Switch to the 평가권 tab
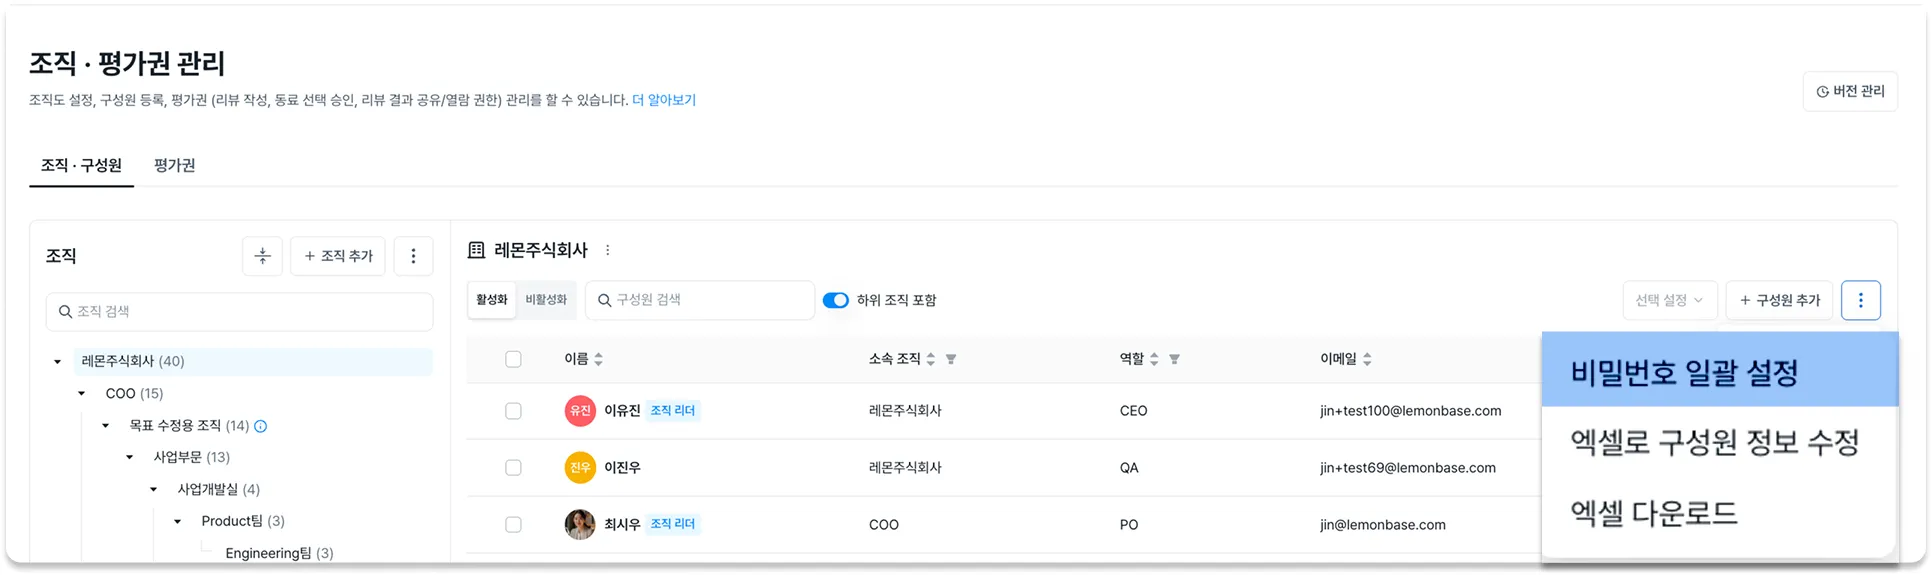The image size is (1932, 575). [175, 165]
